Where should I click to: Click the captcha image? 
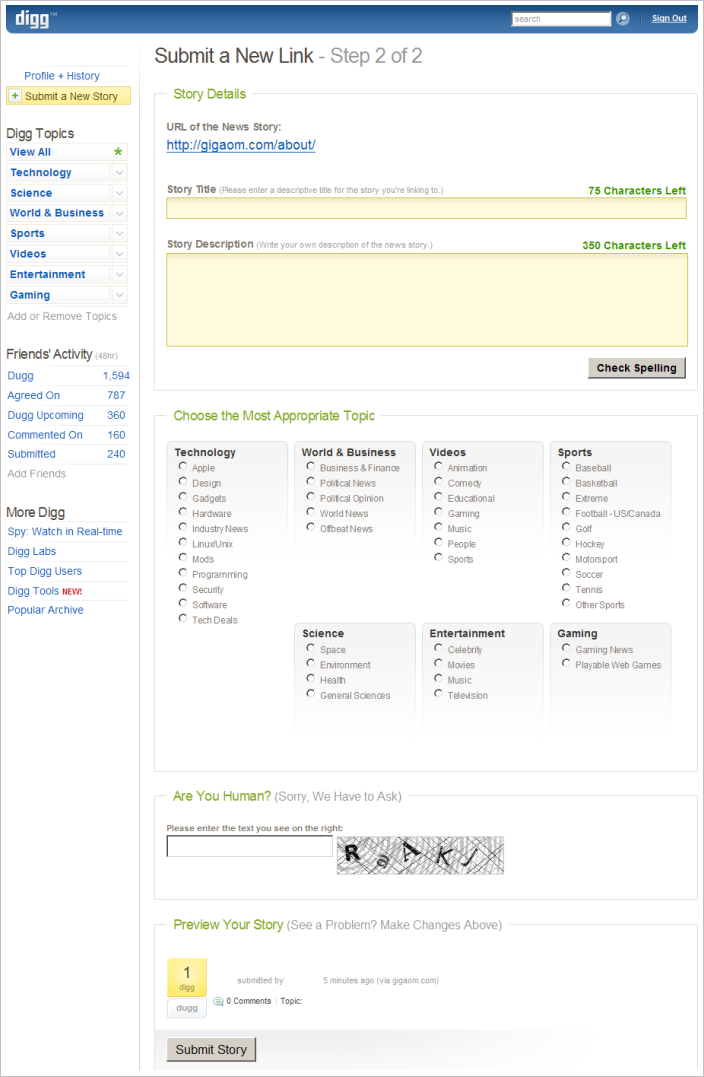click(420, 855)
